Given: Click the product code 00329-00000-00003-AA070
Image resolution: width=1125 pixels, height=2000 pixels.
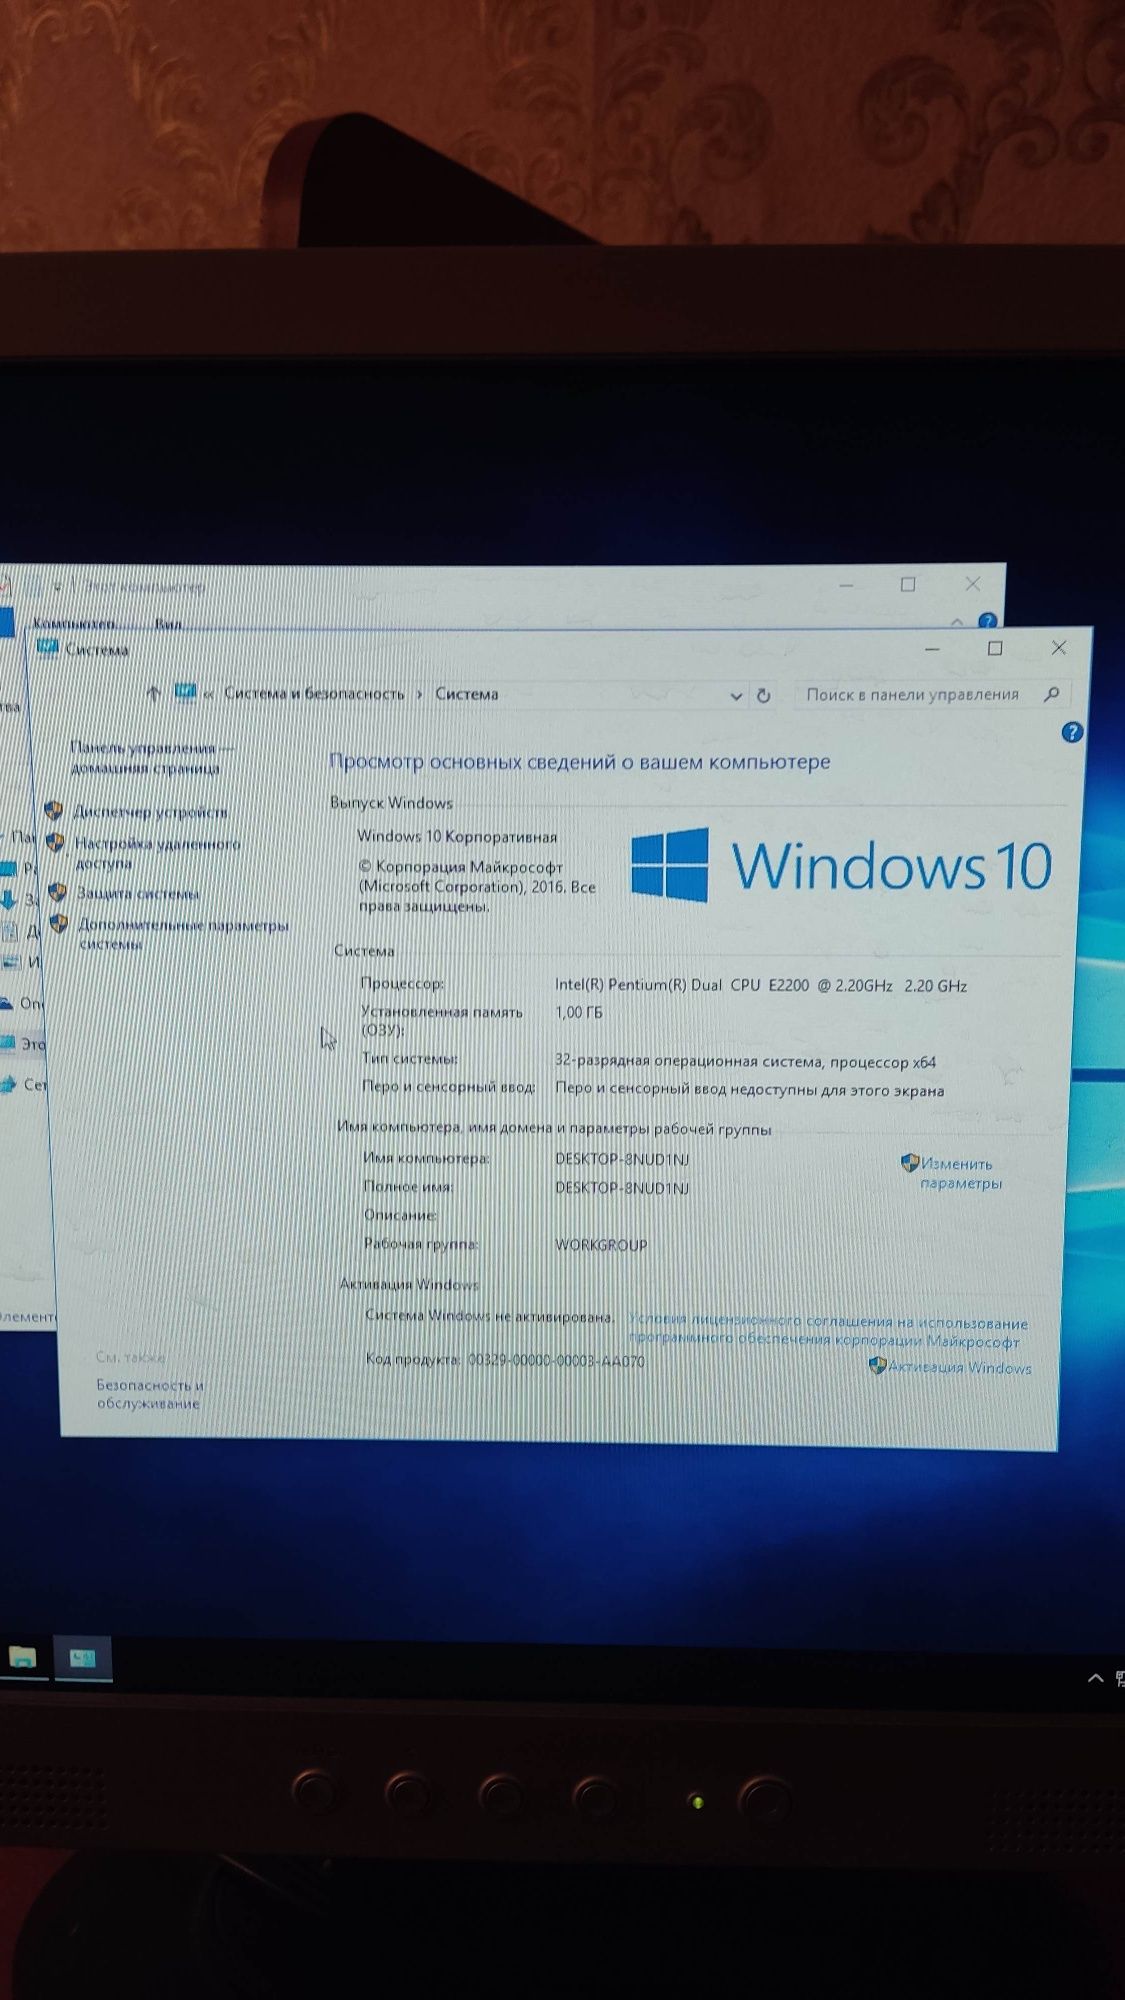Looking at the screenshot, I should [x=556, y=1361].
